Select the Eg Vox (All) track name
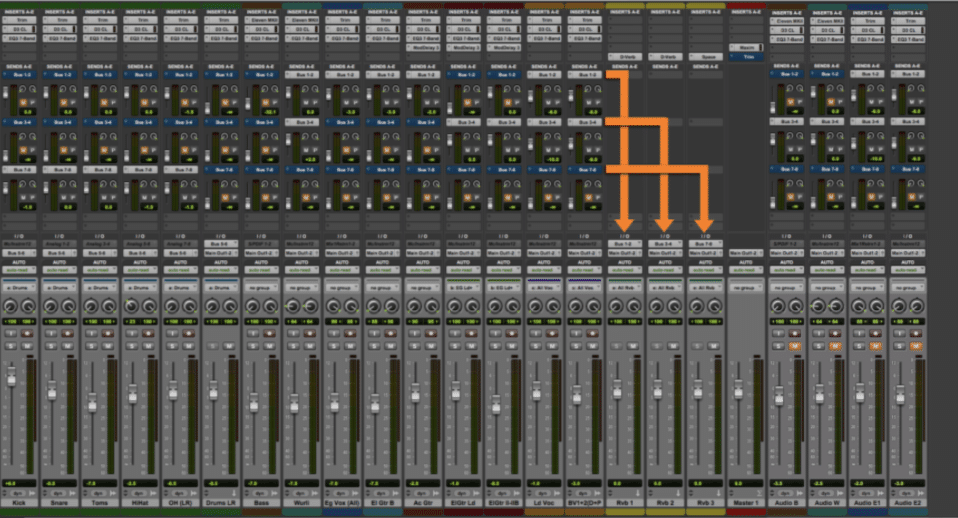The height and width of the screenshot is (518, 958). (x=342, y=503)
